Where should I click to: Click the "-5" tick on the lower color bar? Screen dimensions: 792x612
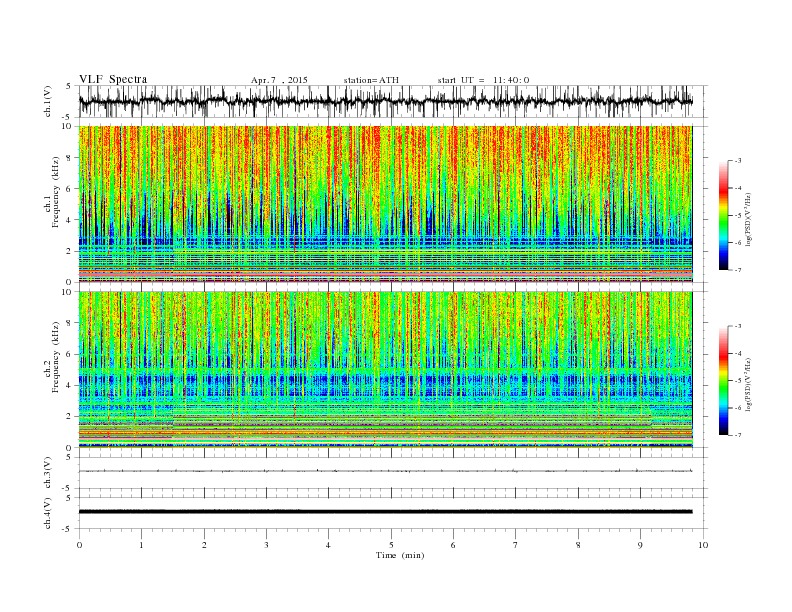[737, 381]
